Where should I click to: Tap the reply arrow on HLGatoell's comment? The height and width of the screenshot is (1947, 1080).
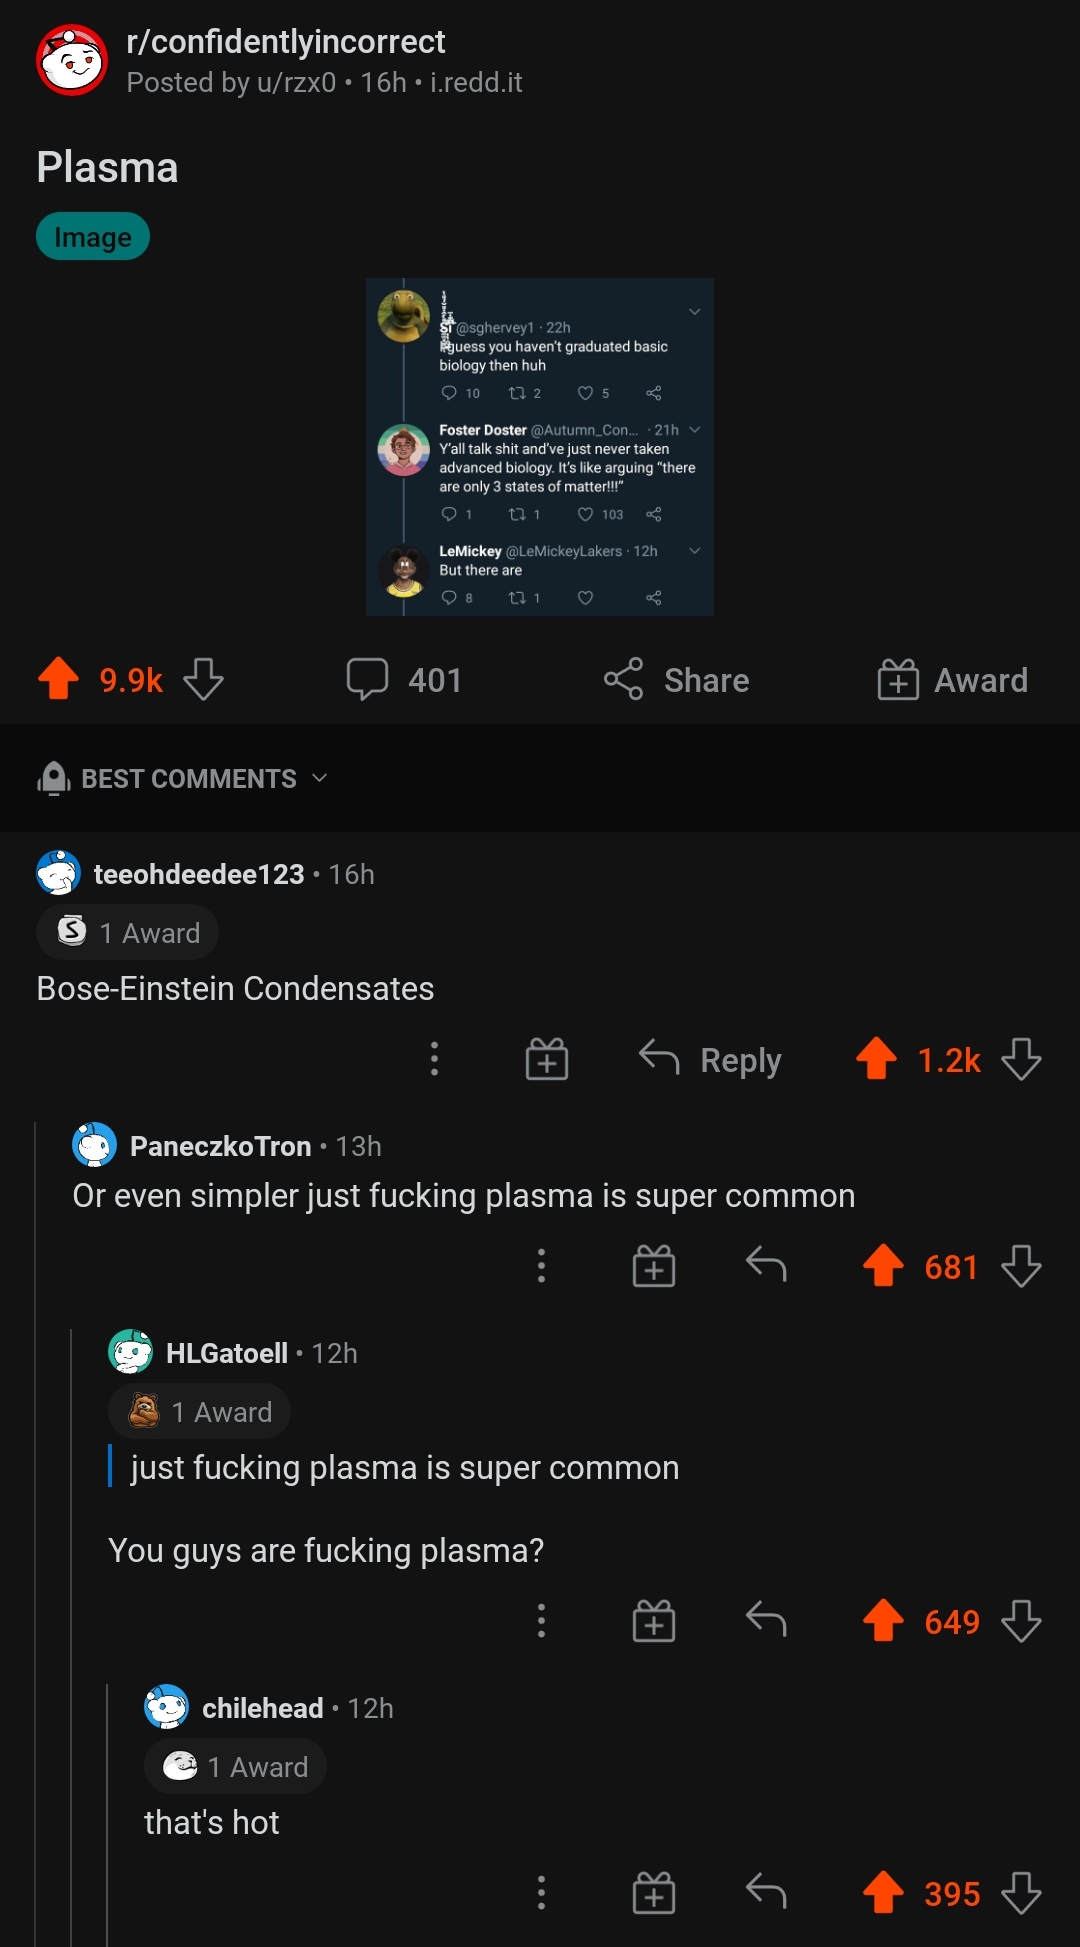[767, 1620]
